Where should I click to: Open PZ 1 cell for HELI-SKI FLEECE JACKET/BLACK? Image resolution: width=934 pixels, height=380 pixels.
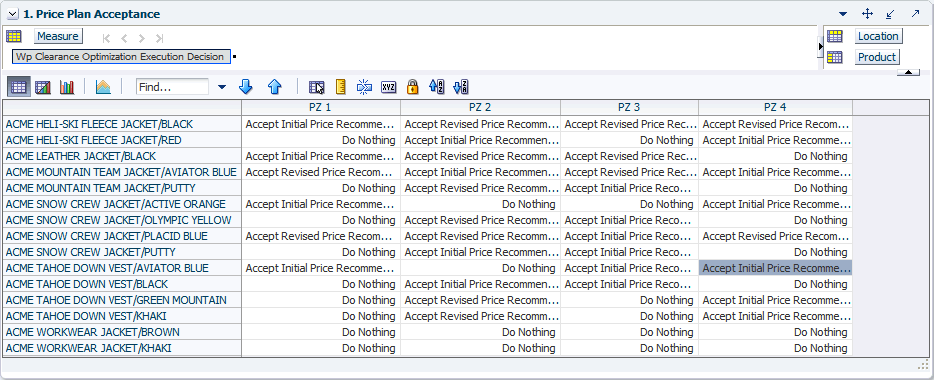pyautogui.click(x=321, y=124)
